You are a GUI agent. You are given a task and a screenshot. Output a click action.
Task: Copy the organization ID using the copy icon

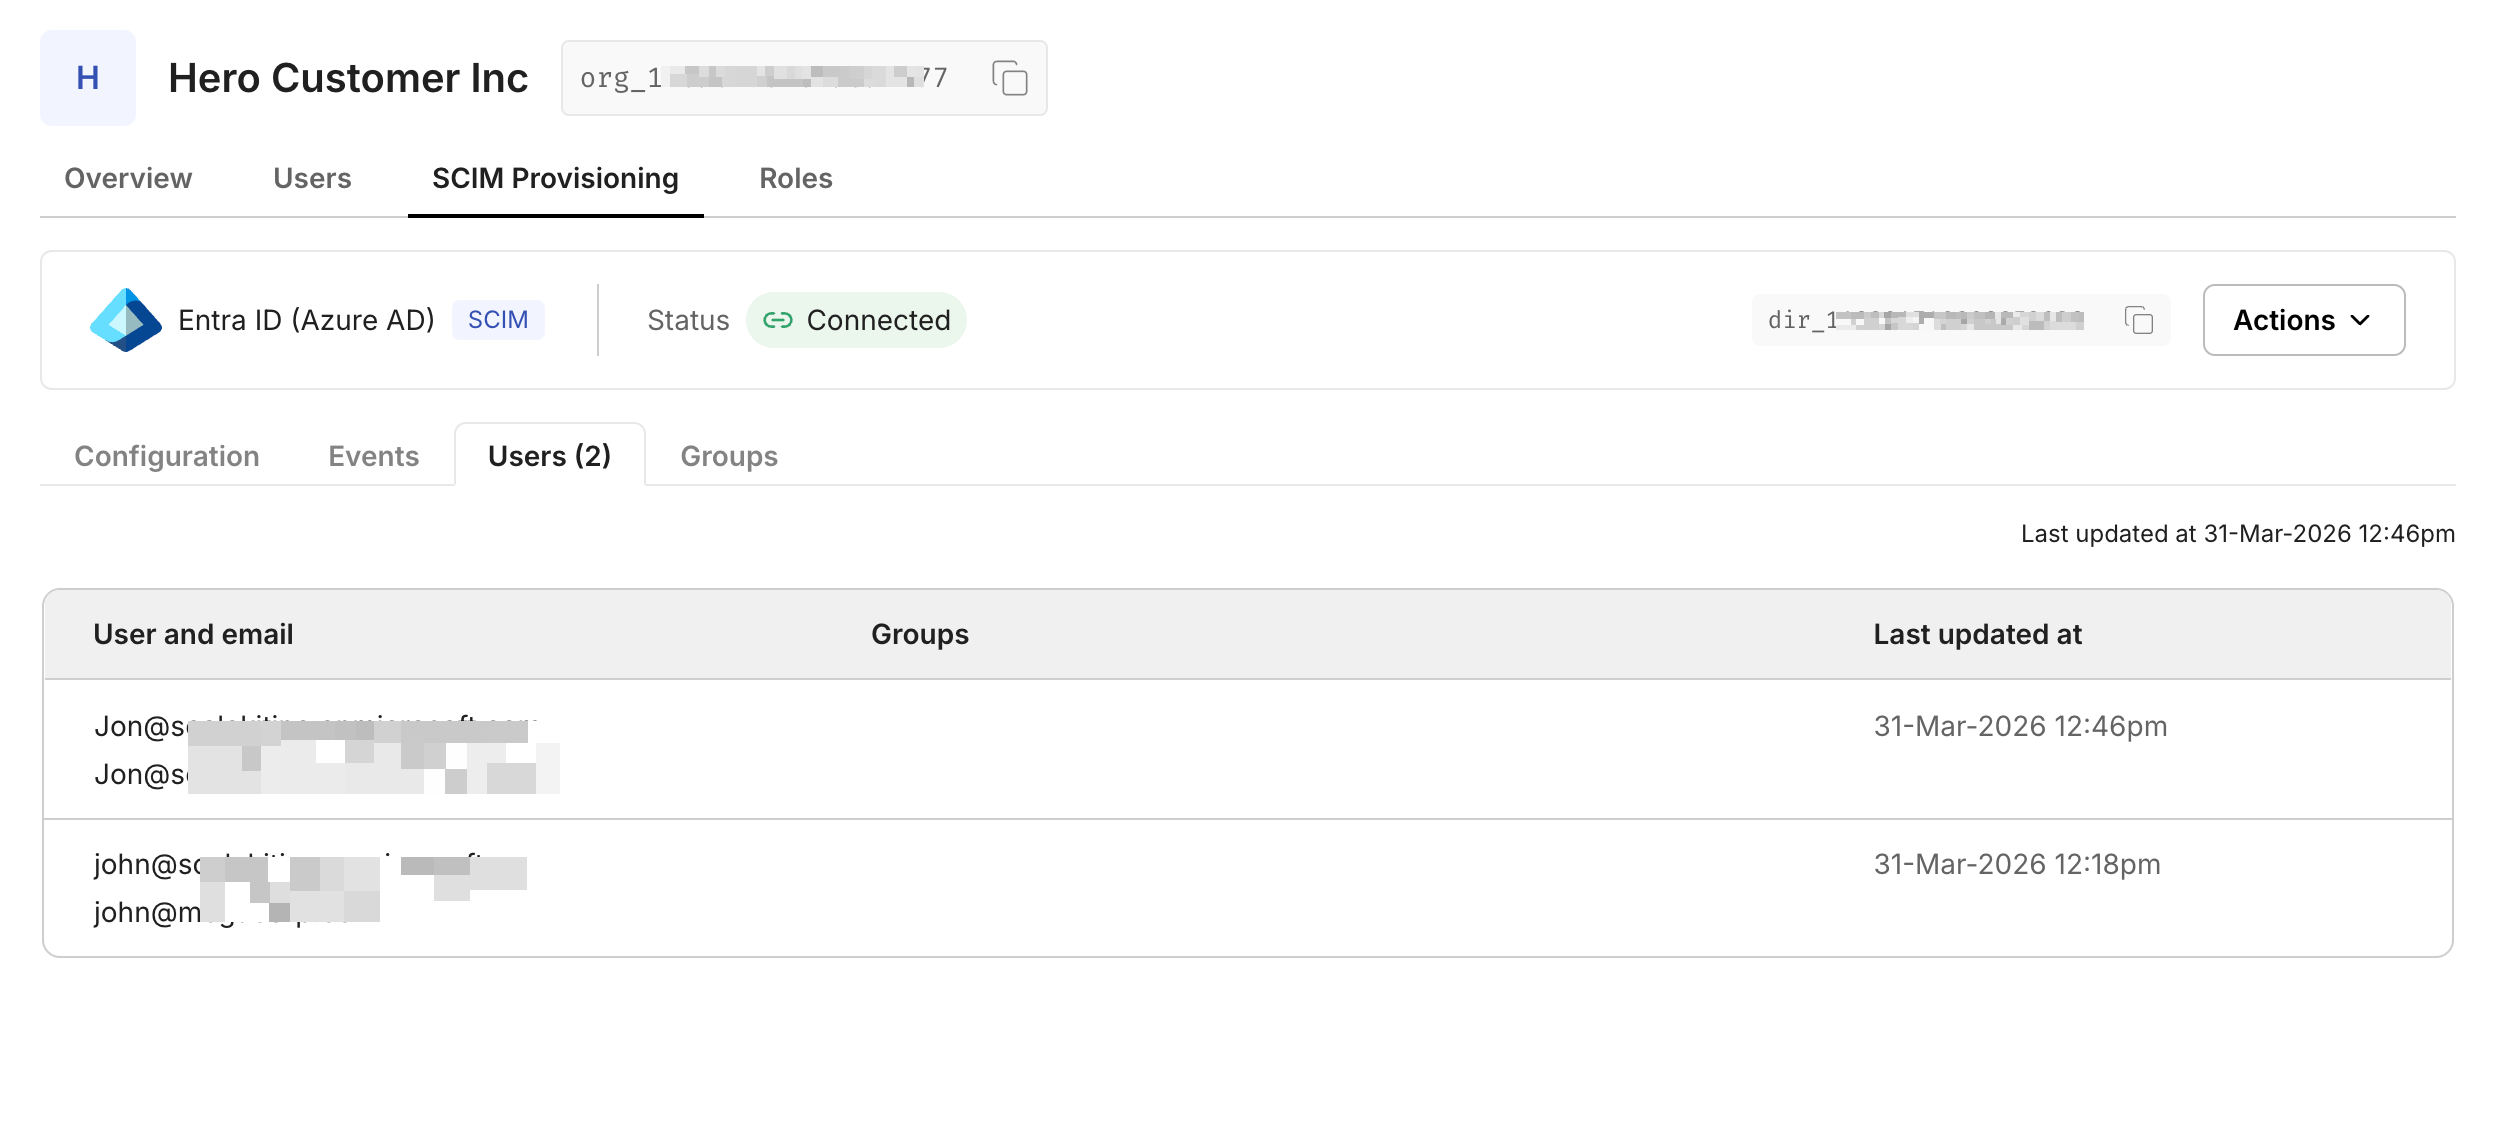point(1010,78)
